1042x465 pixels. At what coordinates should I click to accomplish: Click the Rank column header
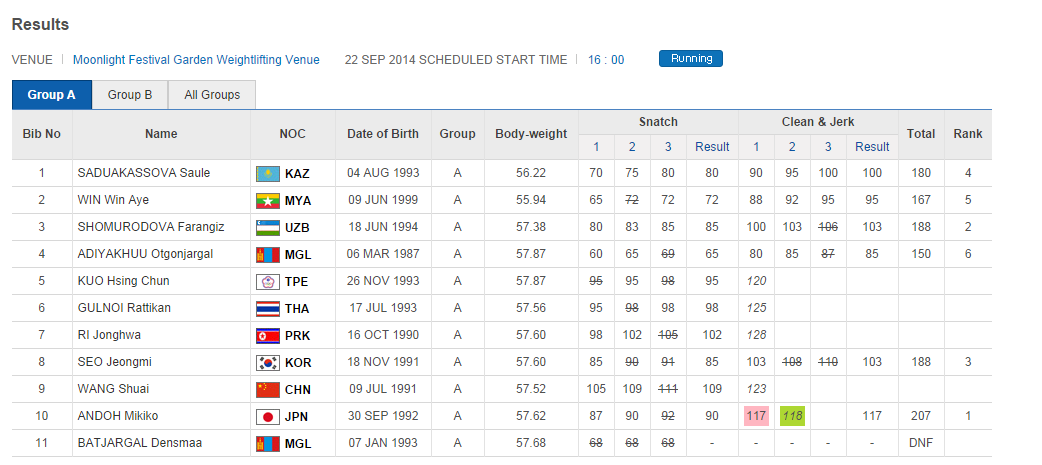(x=967, y=134)
